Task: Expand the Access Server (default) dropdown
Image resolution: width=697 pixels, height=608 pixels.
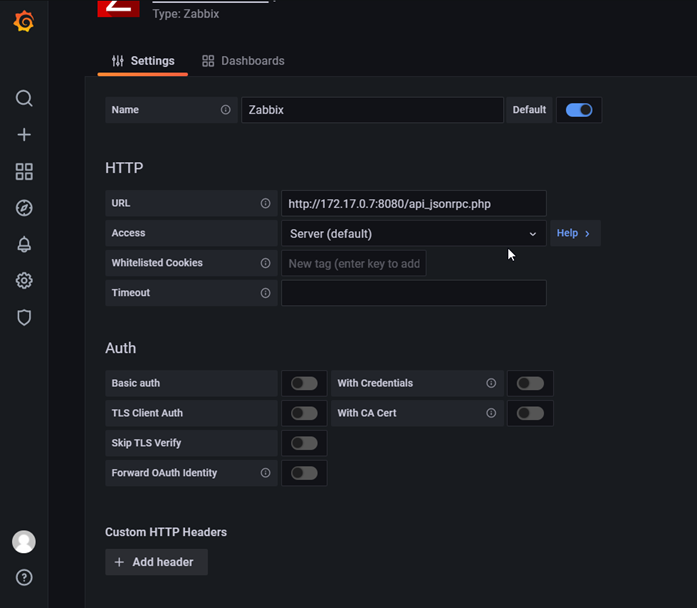Action: tap(413, 234)
